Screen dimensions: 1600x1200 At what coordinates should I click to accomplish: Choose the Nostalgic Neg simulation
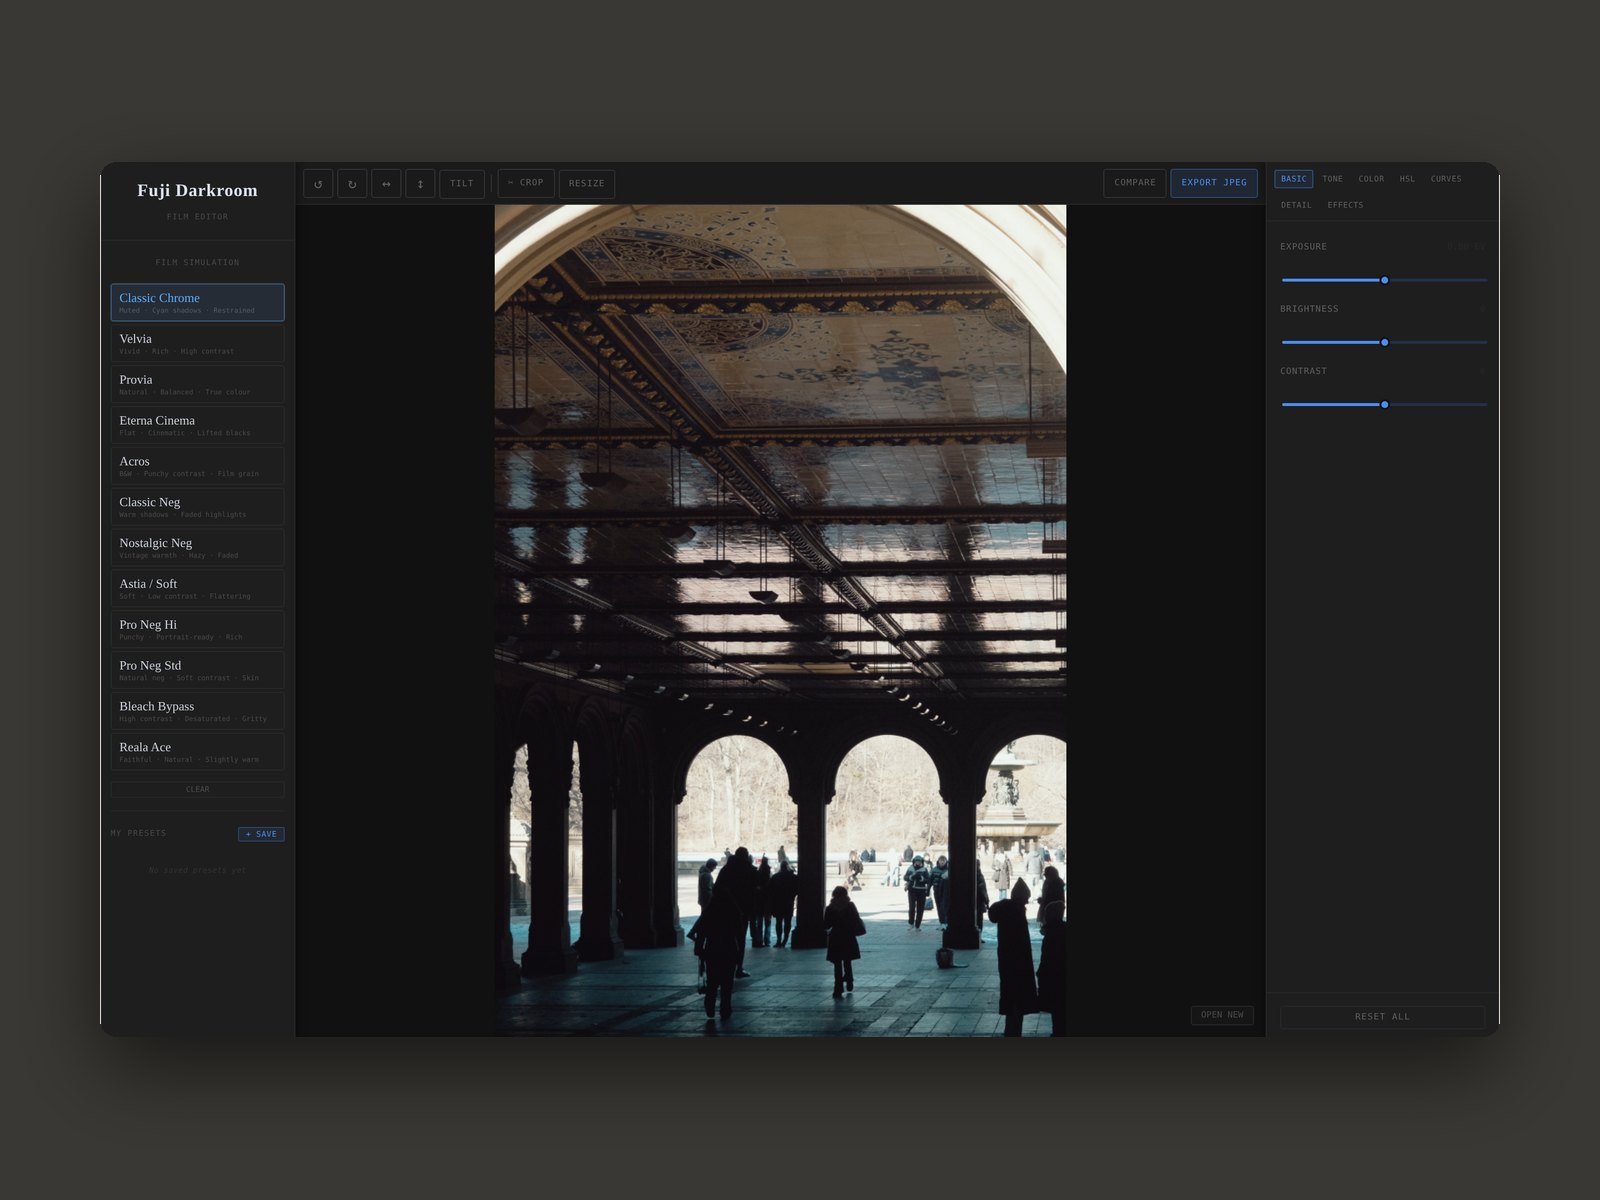pyautogui.click(x=197, y=548)
